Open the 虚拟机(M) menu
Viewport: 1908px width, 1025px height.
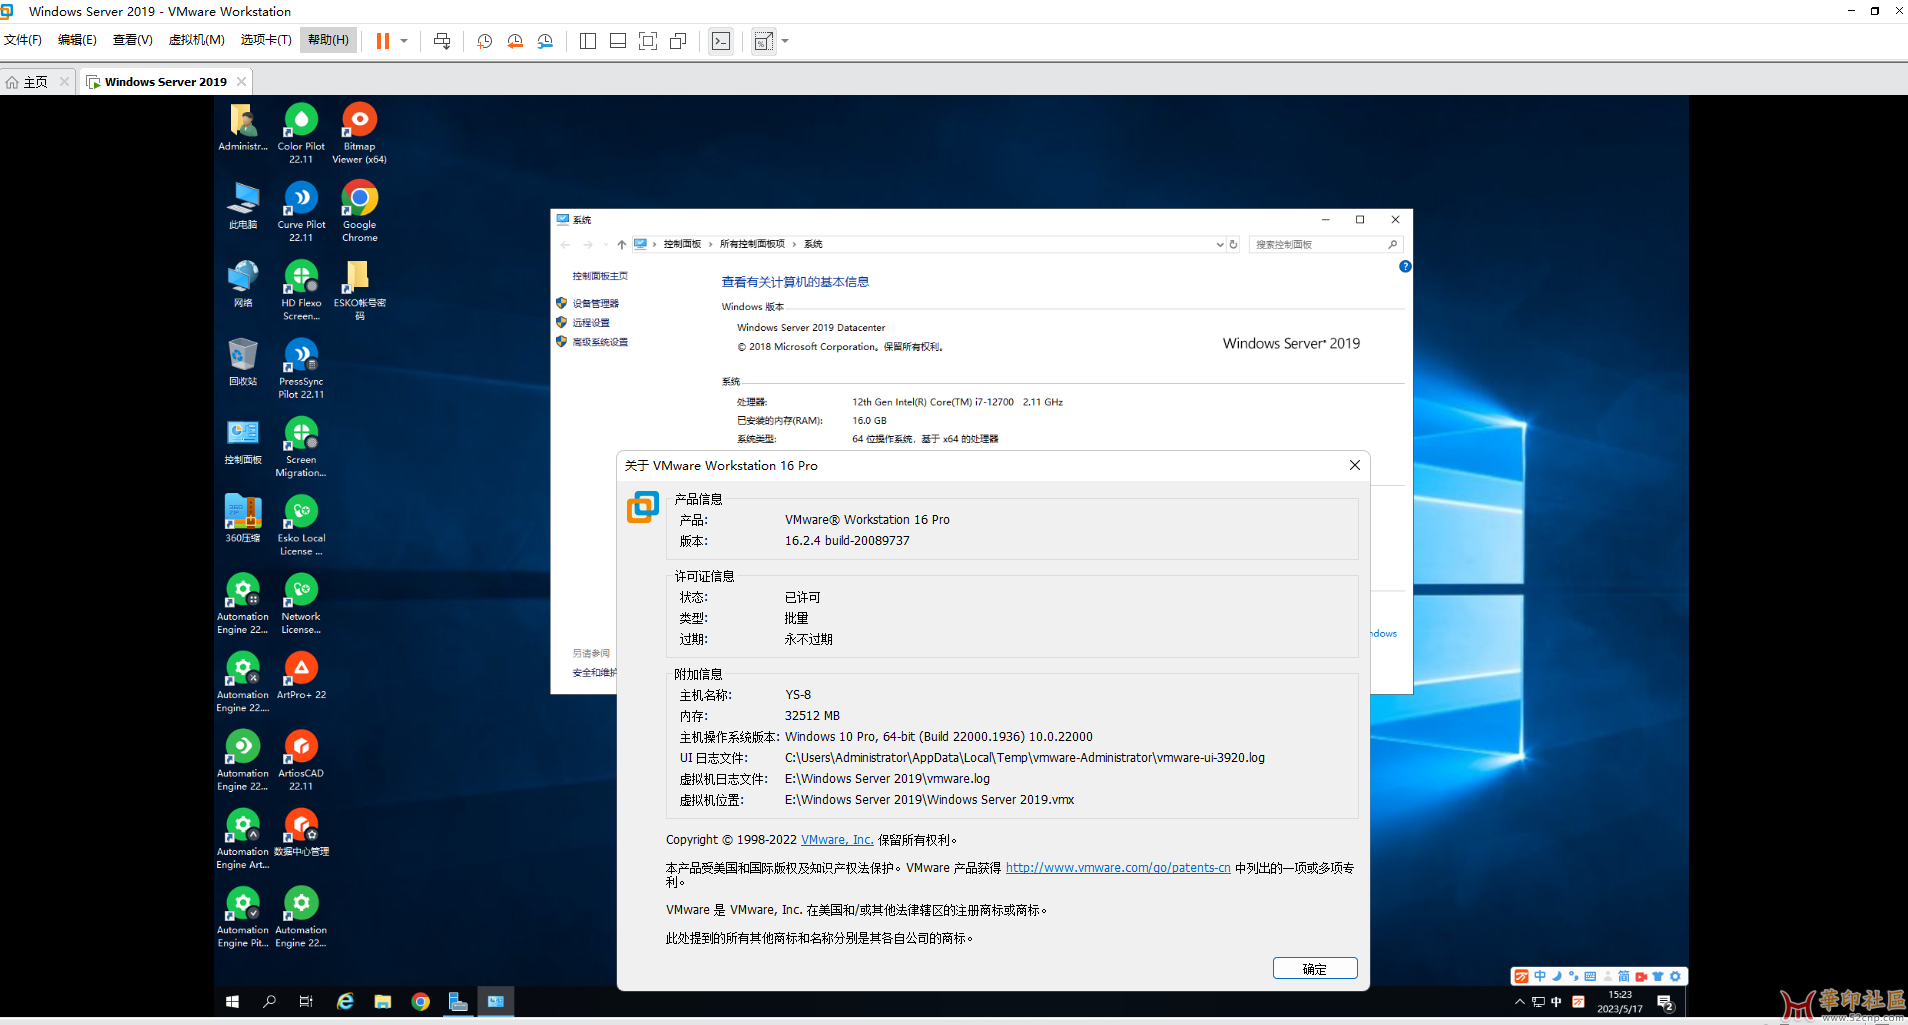(x=197, y=40)
